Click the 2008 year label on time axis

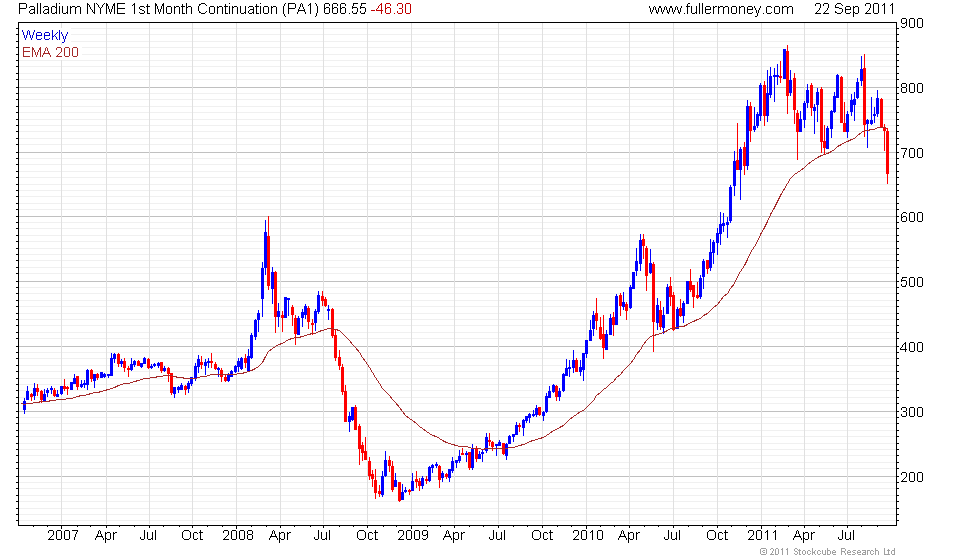238,536
